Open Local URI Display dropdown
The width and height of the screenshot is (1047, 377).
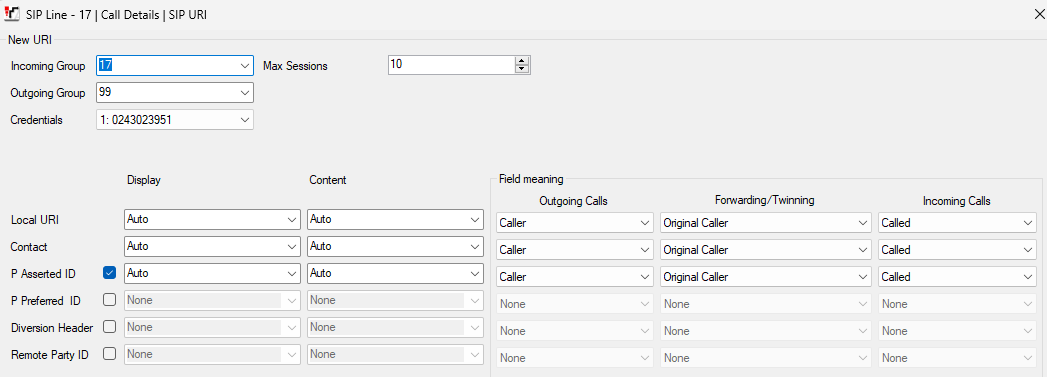(212, 219)
